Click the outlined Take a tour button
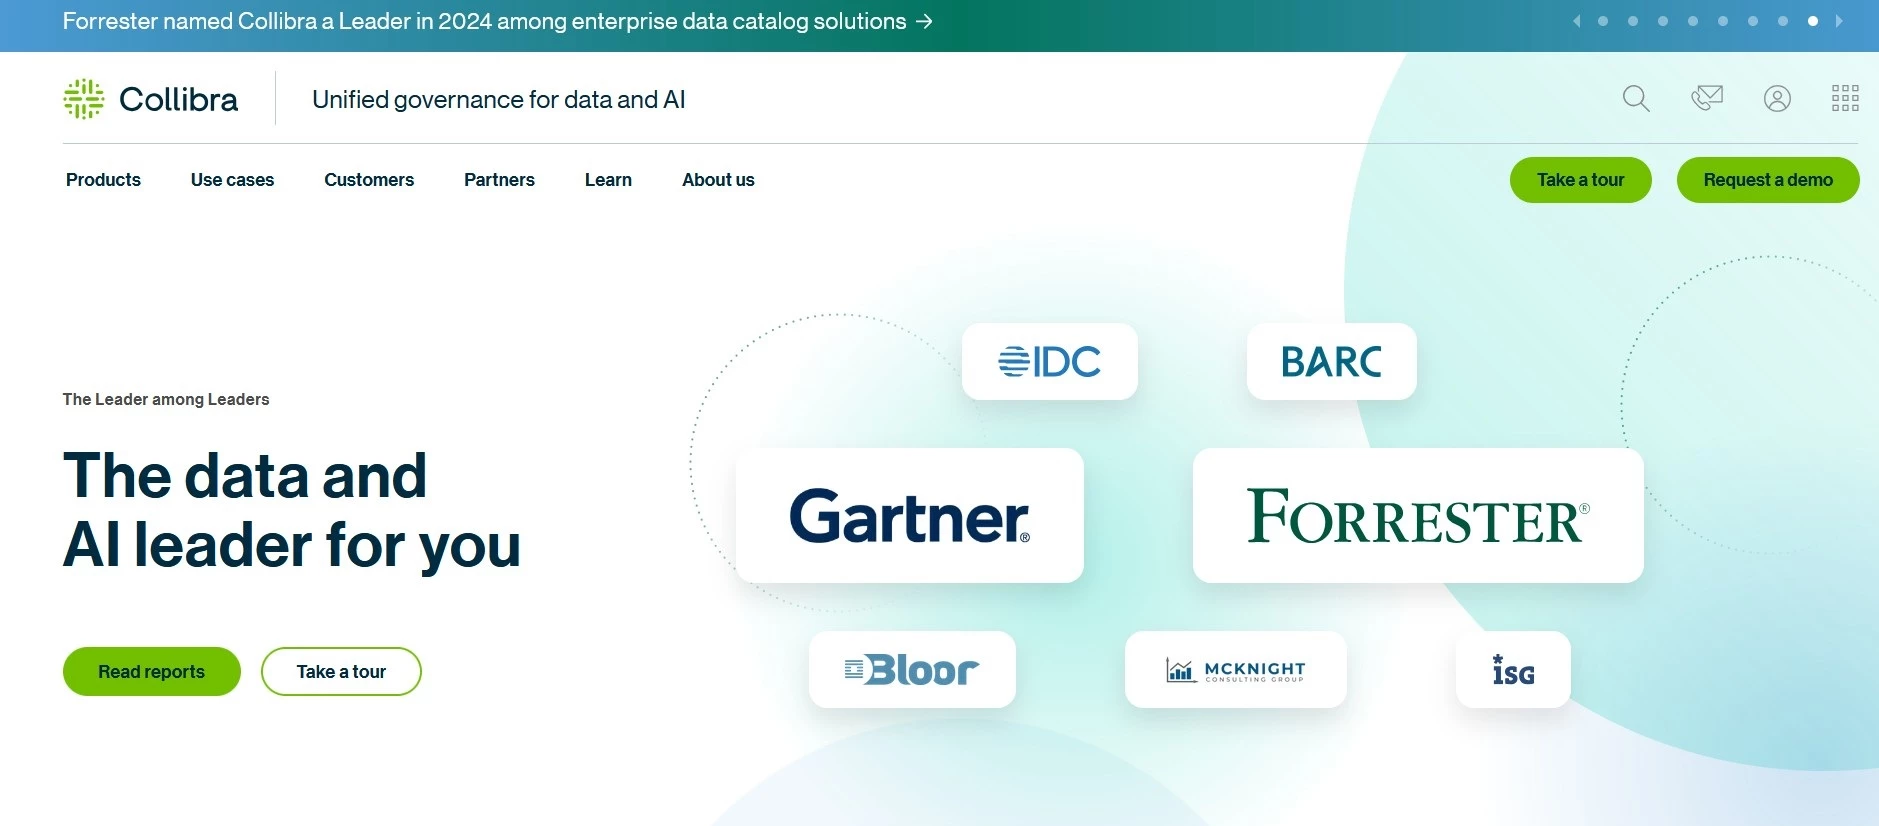Image resolution: width=1879 pixels, height=826 pixels. 341,672
